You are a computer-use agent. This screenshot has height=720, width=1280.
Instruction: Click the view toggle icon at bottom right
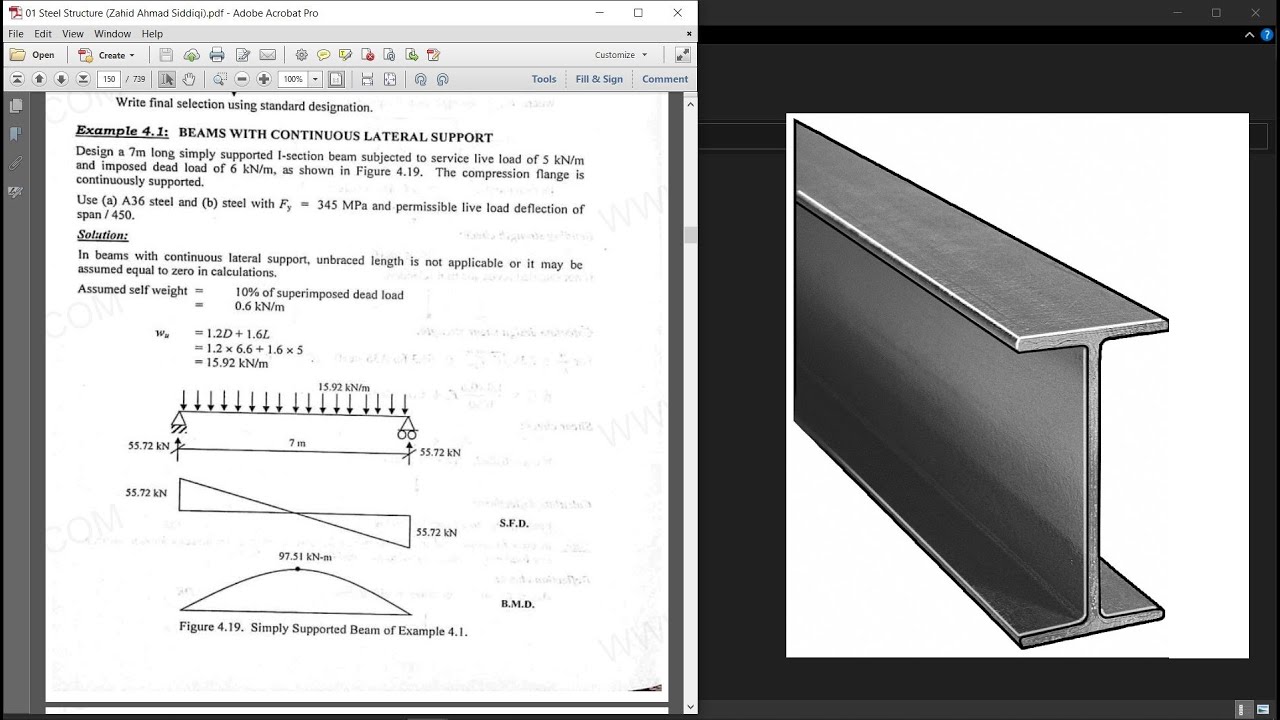pos(1243,710)
